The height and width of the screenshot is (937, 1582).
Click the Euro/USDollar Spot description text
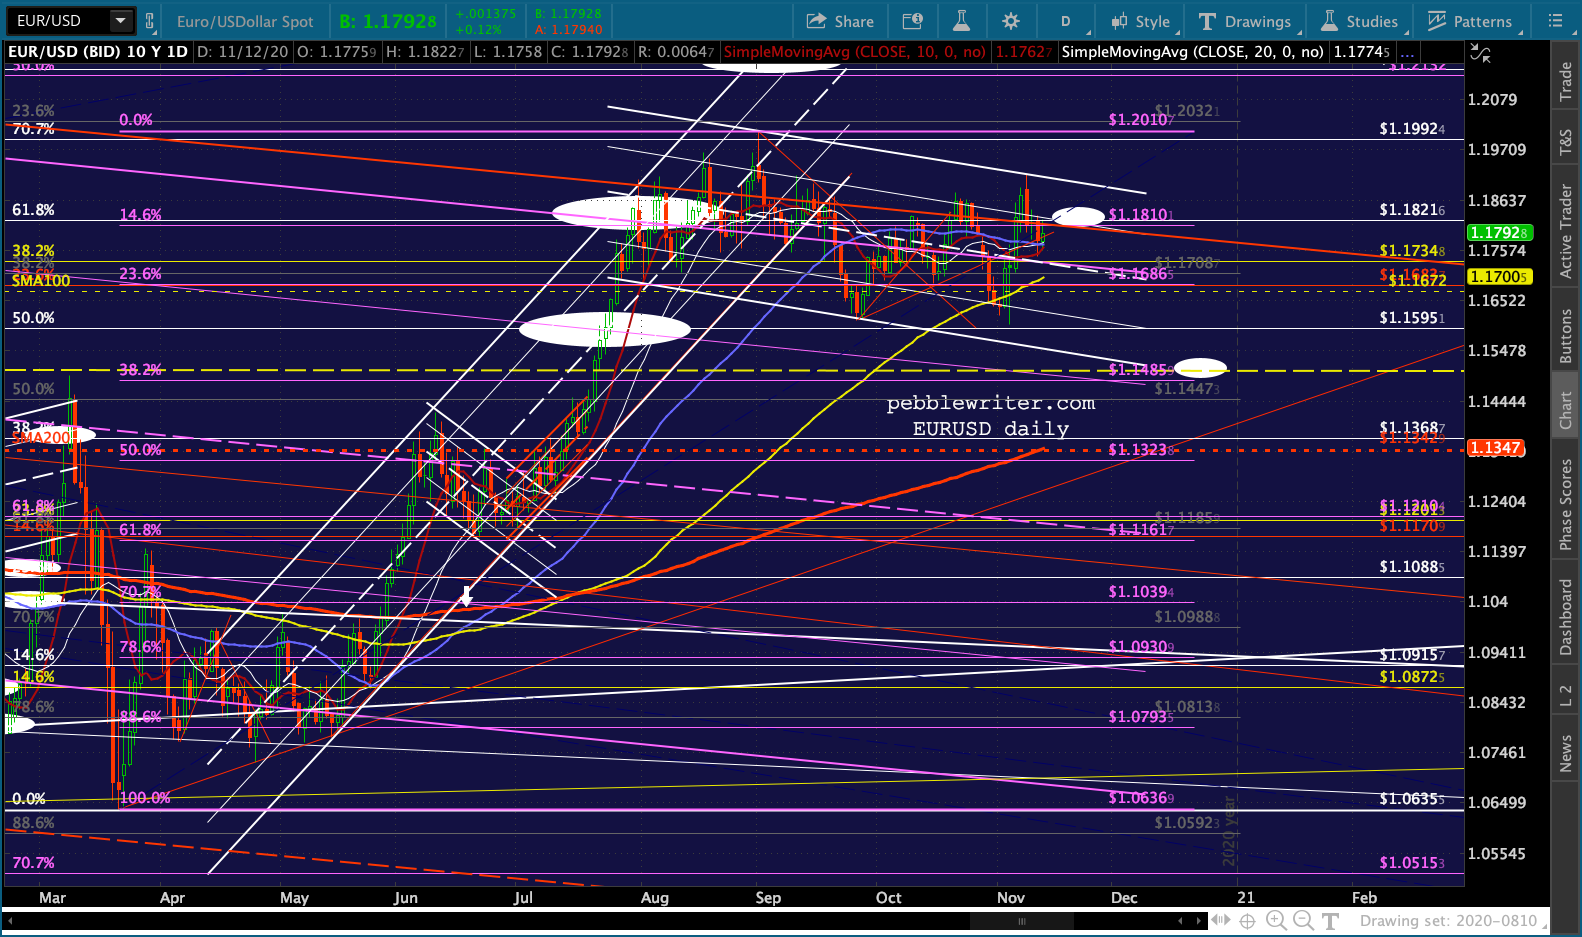[245, 21]
